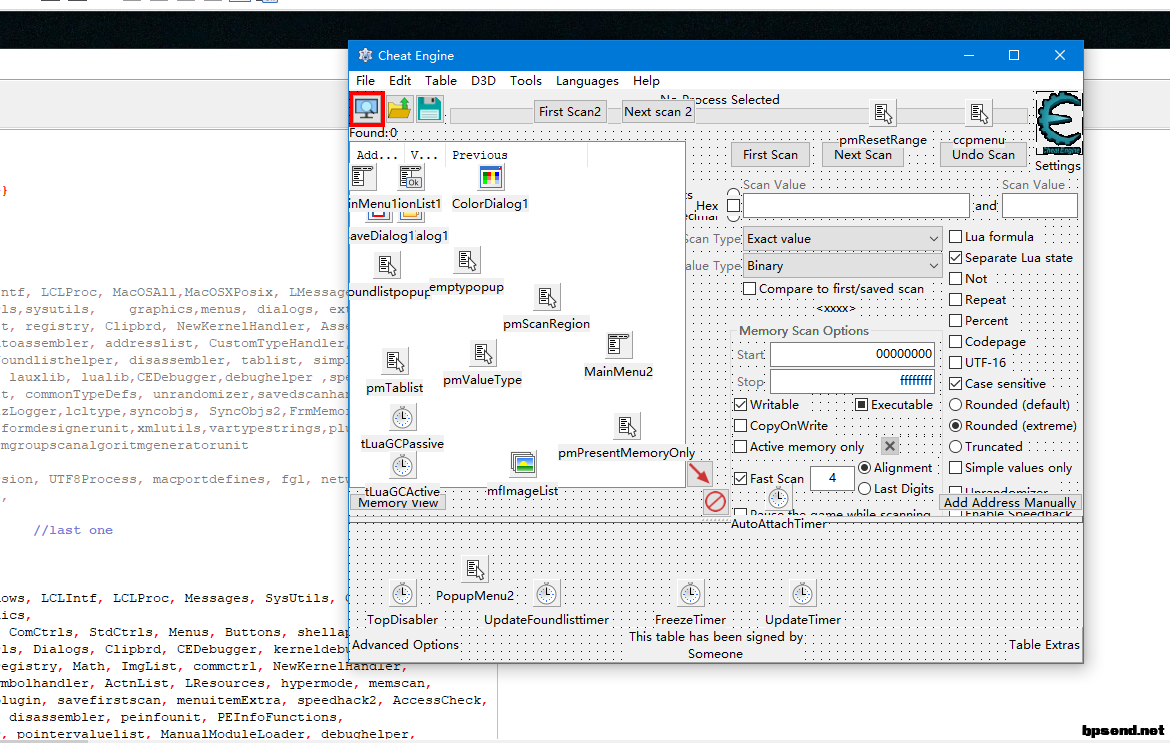Select the MainMenu2 component icon
1170x743 pixels.
click(x=619, y=345)
